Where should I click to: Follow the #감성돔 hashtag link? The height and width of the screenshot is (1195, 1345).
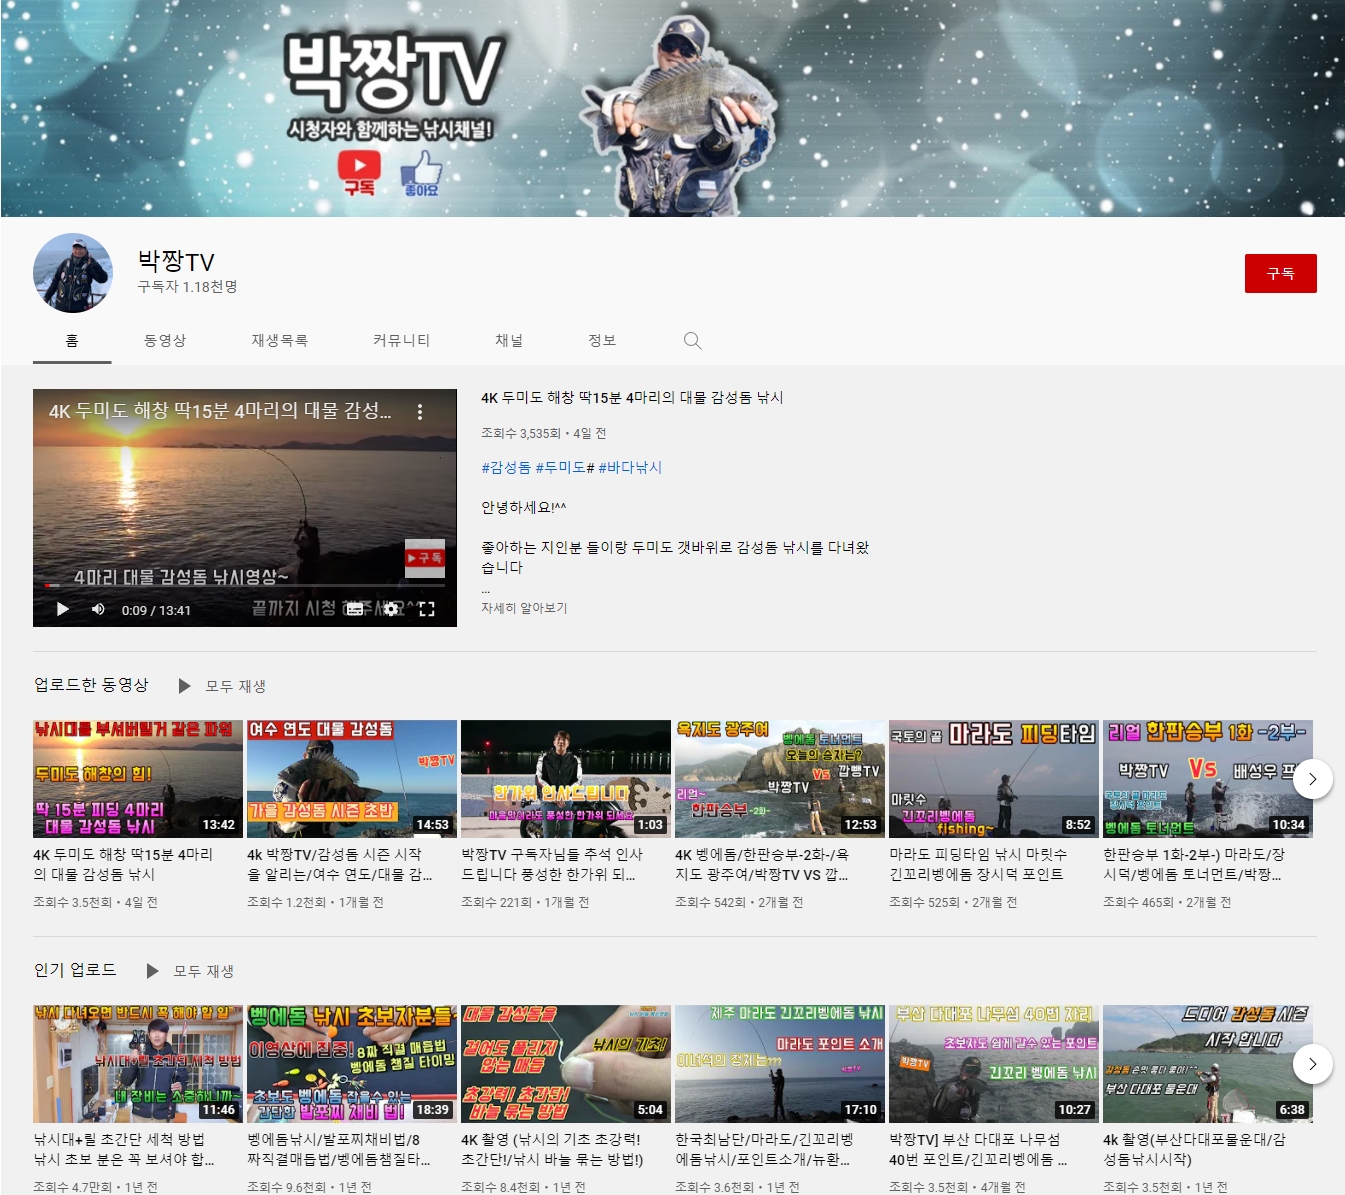click(x=506, y=467)
